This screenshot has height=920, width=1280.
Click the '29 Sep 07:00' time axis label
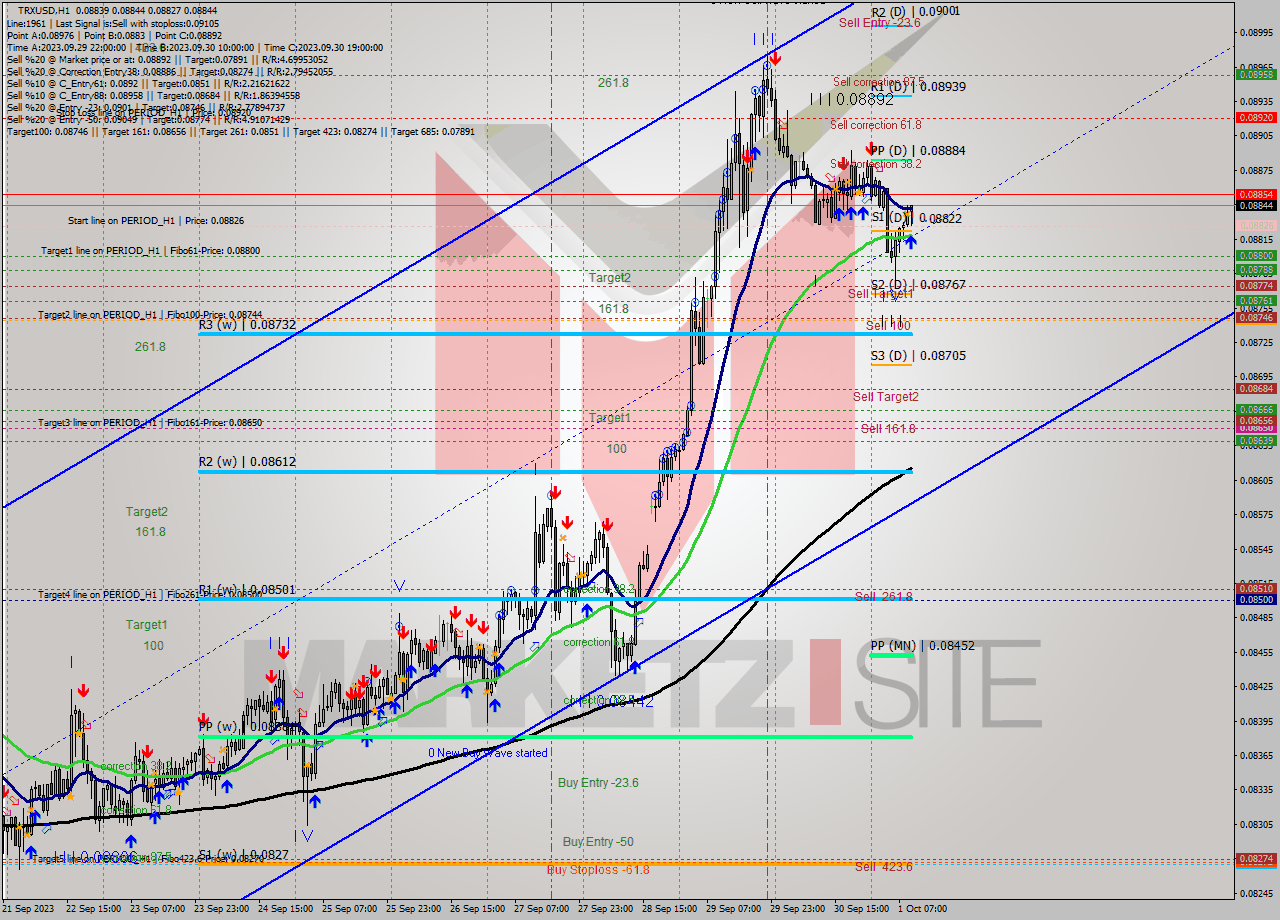734,909
